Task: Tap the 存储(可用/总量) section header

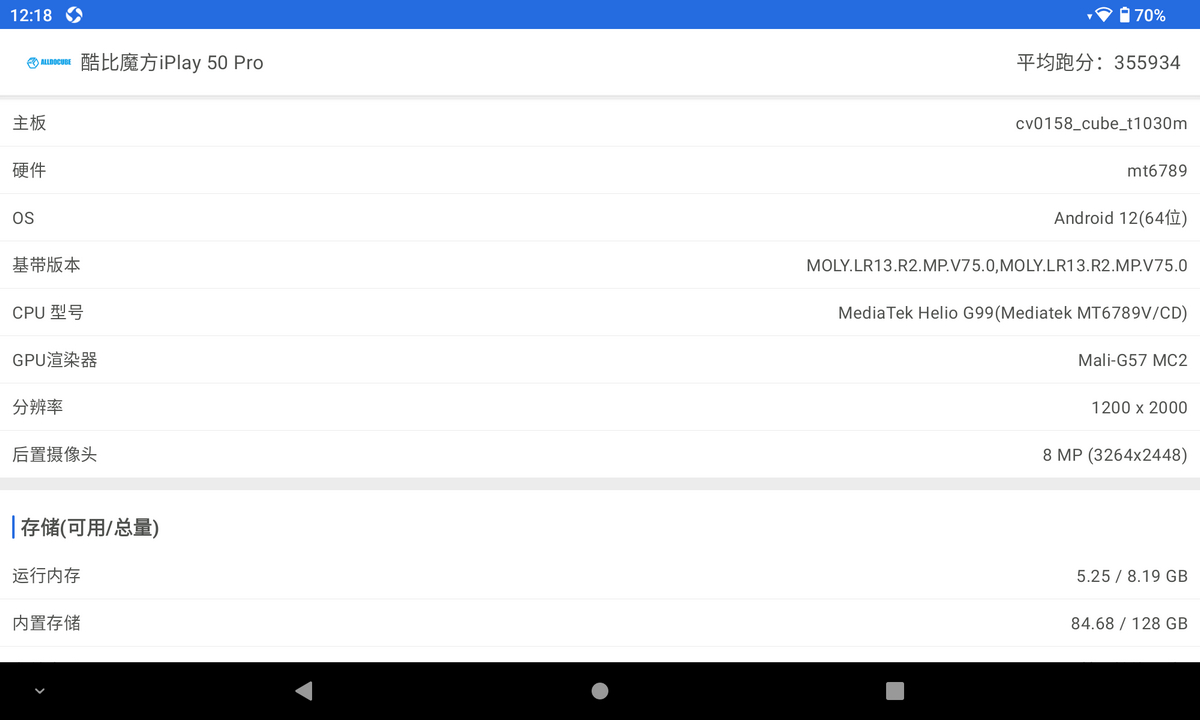Action: 89,527
